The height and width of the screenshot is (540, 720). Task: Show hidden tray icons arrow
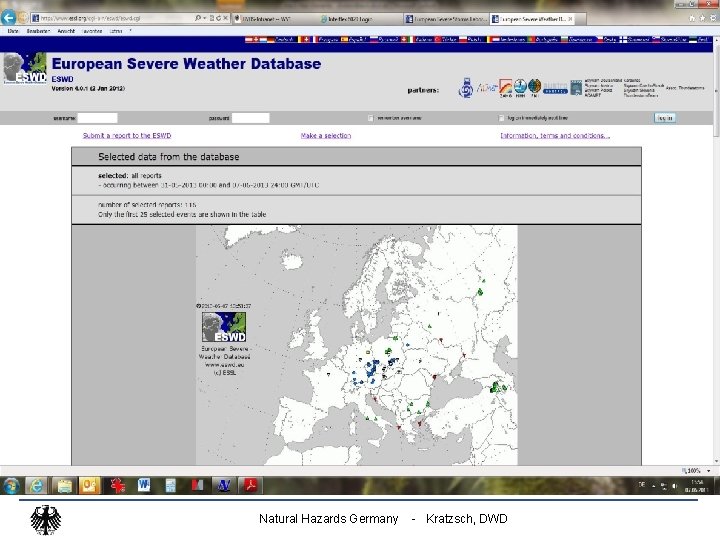coord(653,485)
